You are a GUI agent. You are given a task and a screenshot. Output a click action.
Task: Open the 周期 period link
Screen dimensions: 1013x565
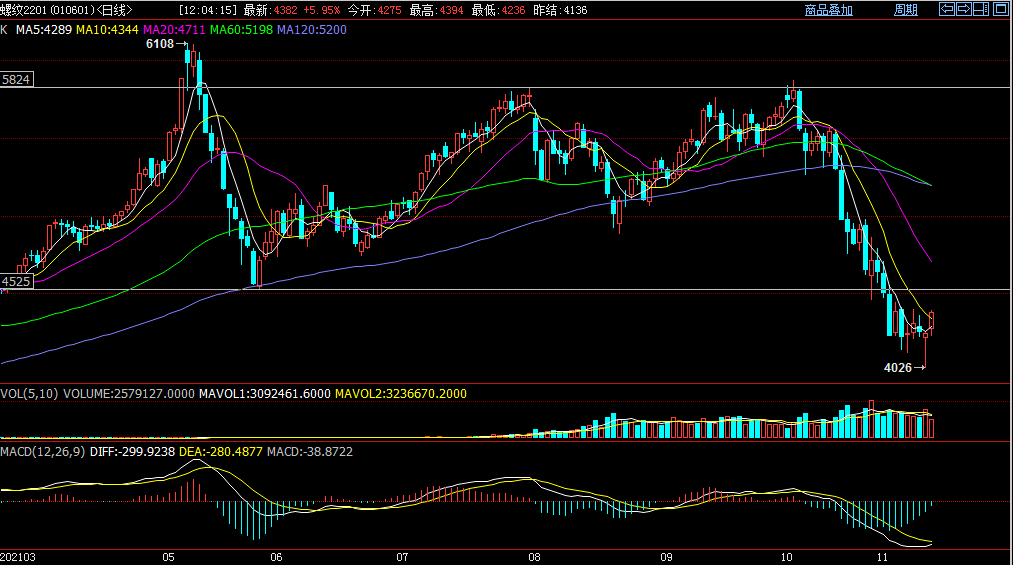906,10
